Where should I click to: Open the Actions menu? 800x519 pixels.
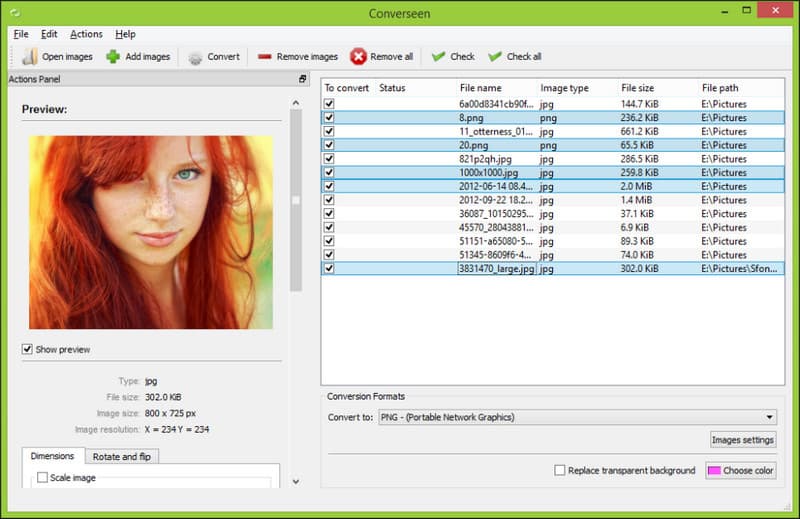(x=86, y=34)
